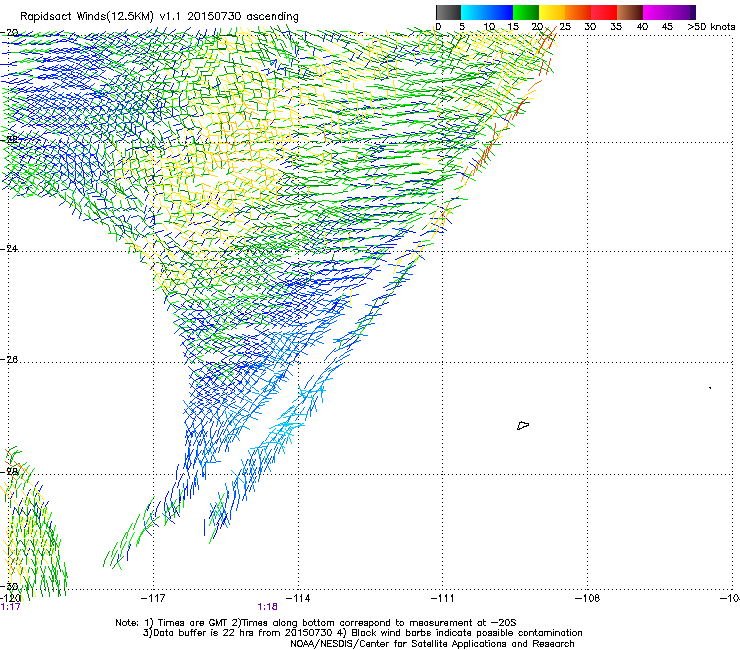The width and height of the screenshot is (740, 650).
Task: Click the -111 longitude axis label
Action: pyautogui.click(x=442, y=599)
